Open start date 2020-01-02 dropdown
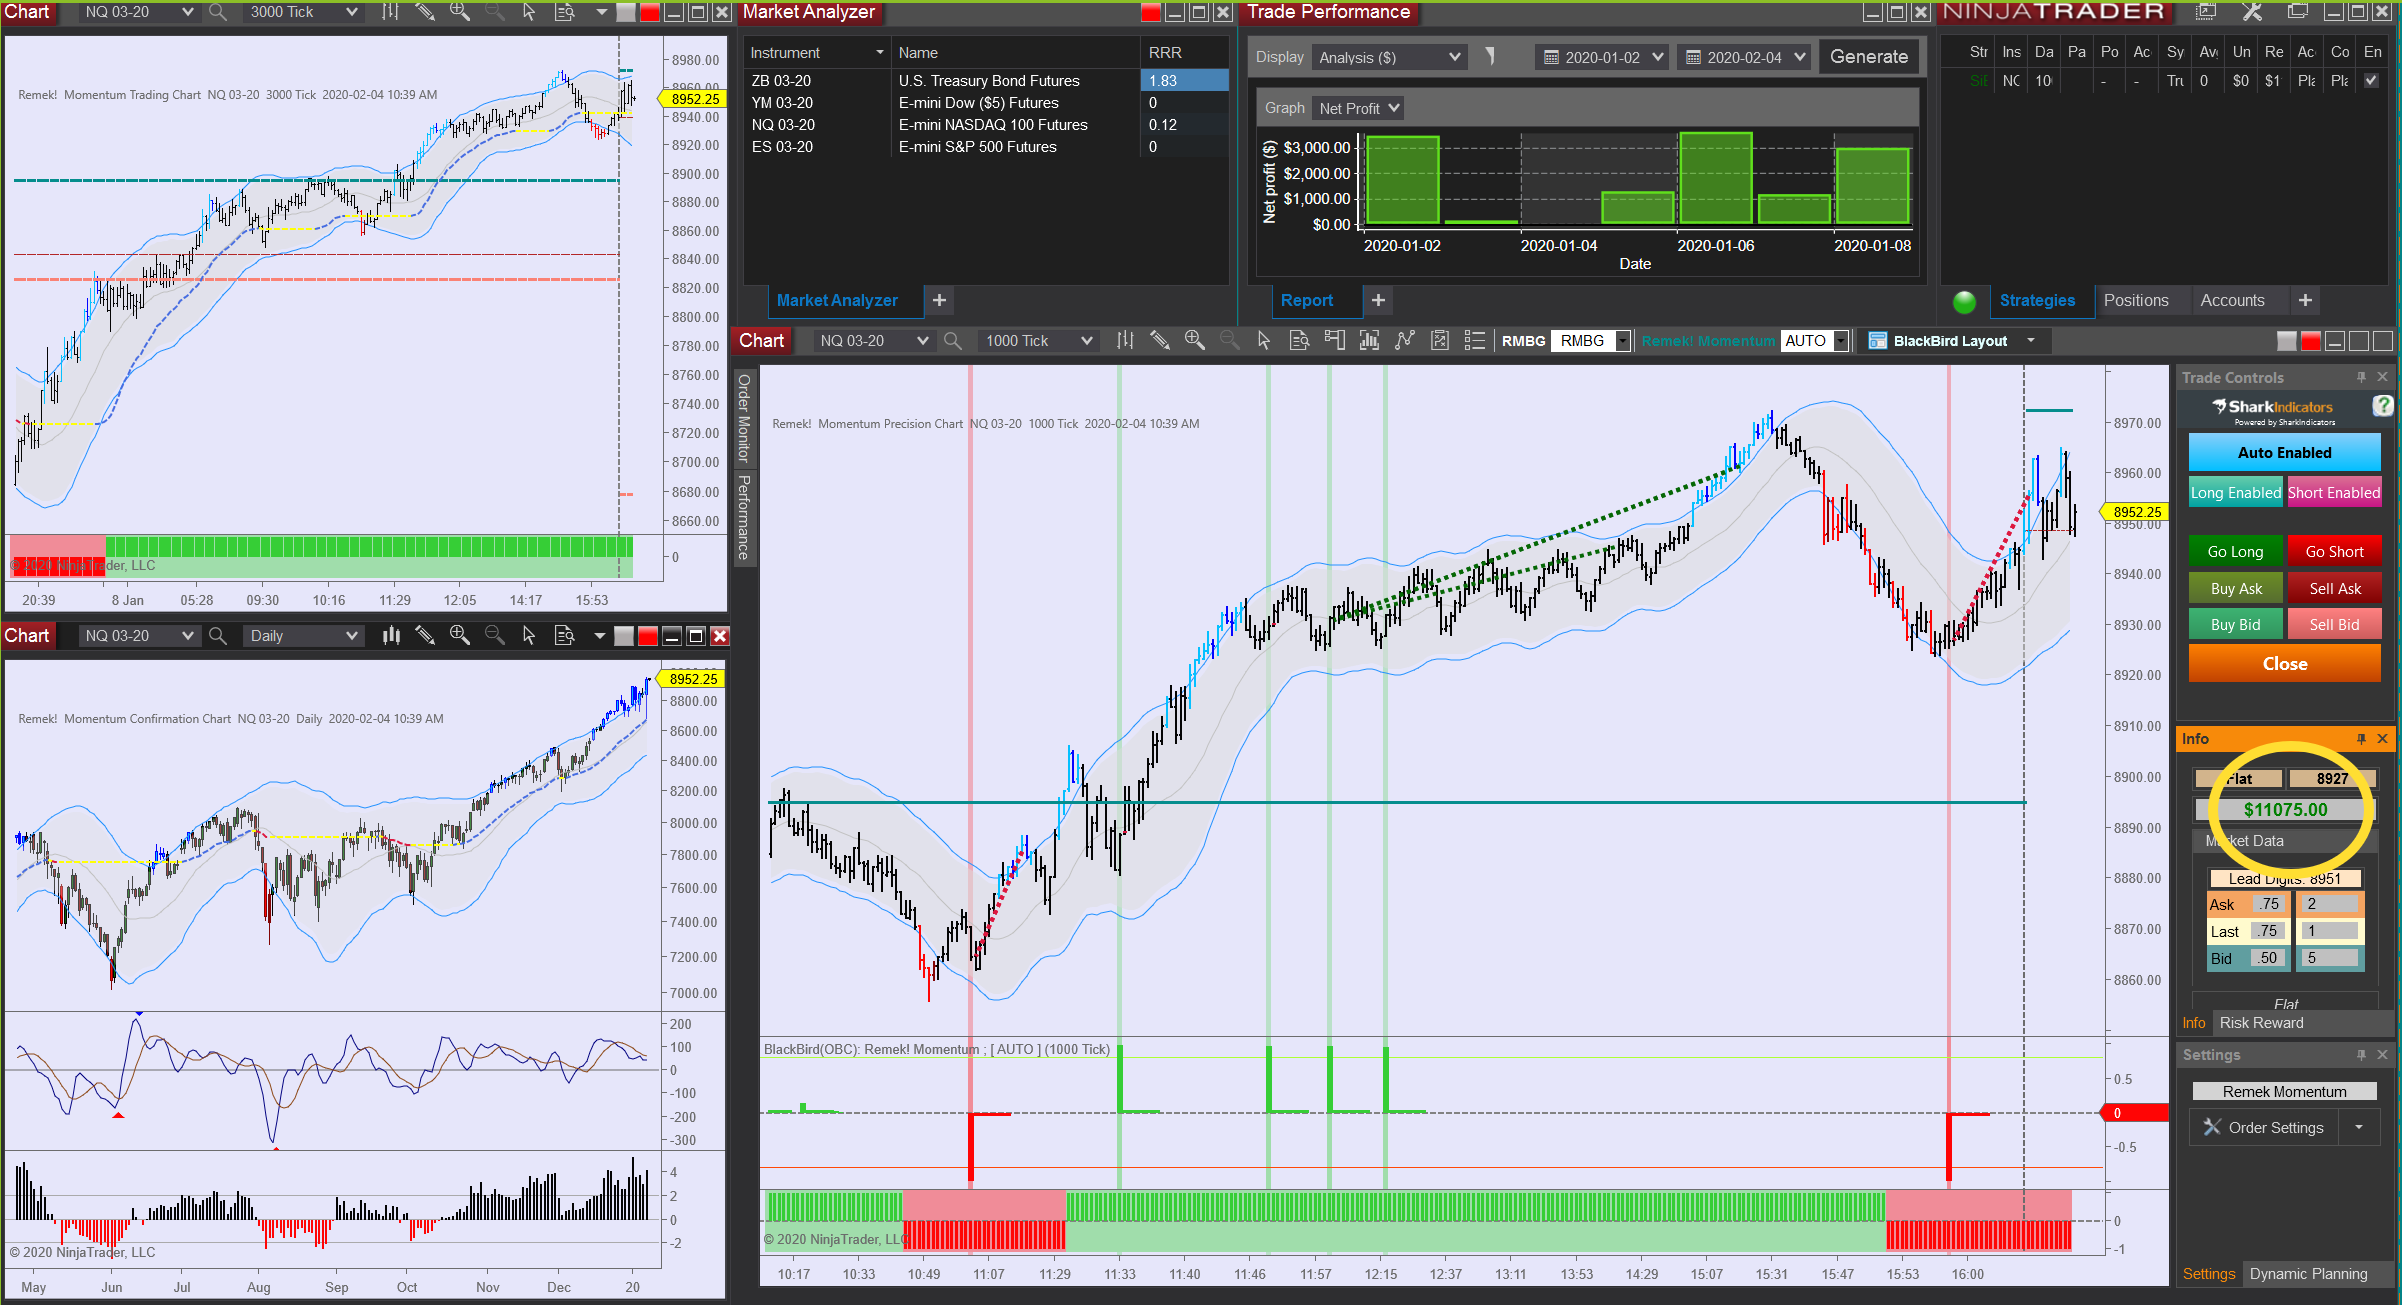Image resolution: width=2402 pixels, height=1305 pixels. click(x=1602, y=57)
